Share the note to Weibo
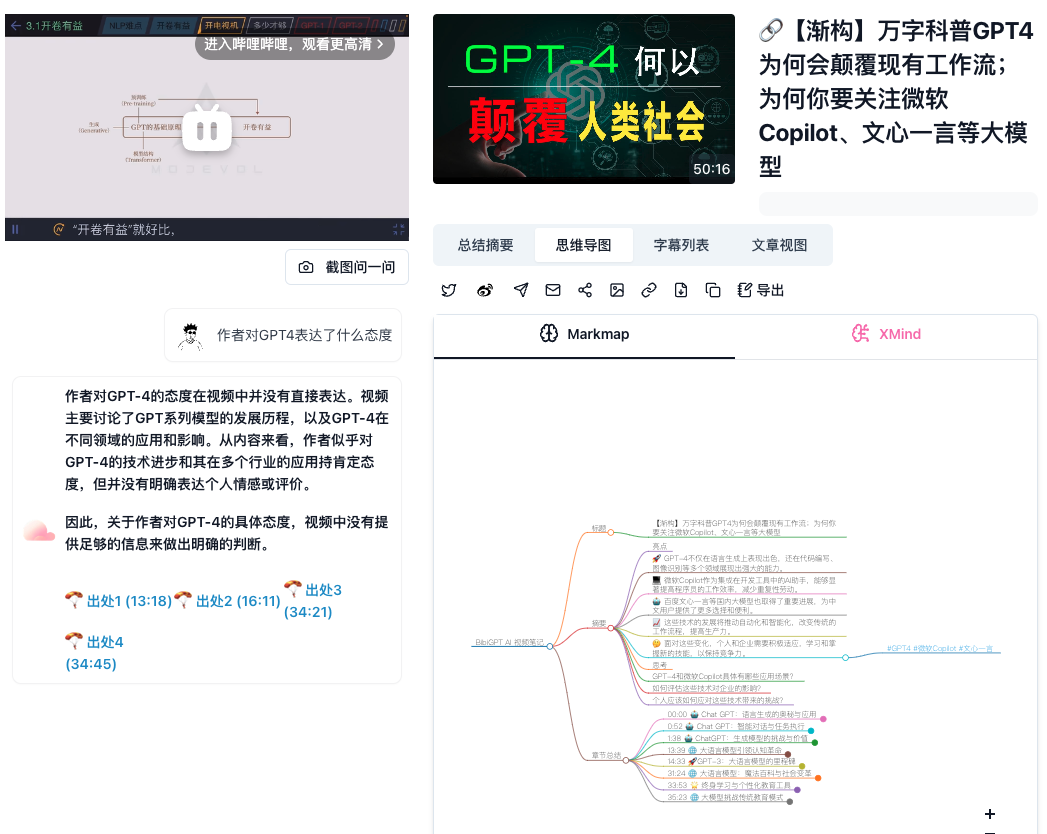 pyautogui.click(x=484, y=290)
